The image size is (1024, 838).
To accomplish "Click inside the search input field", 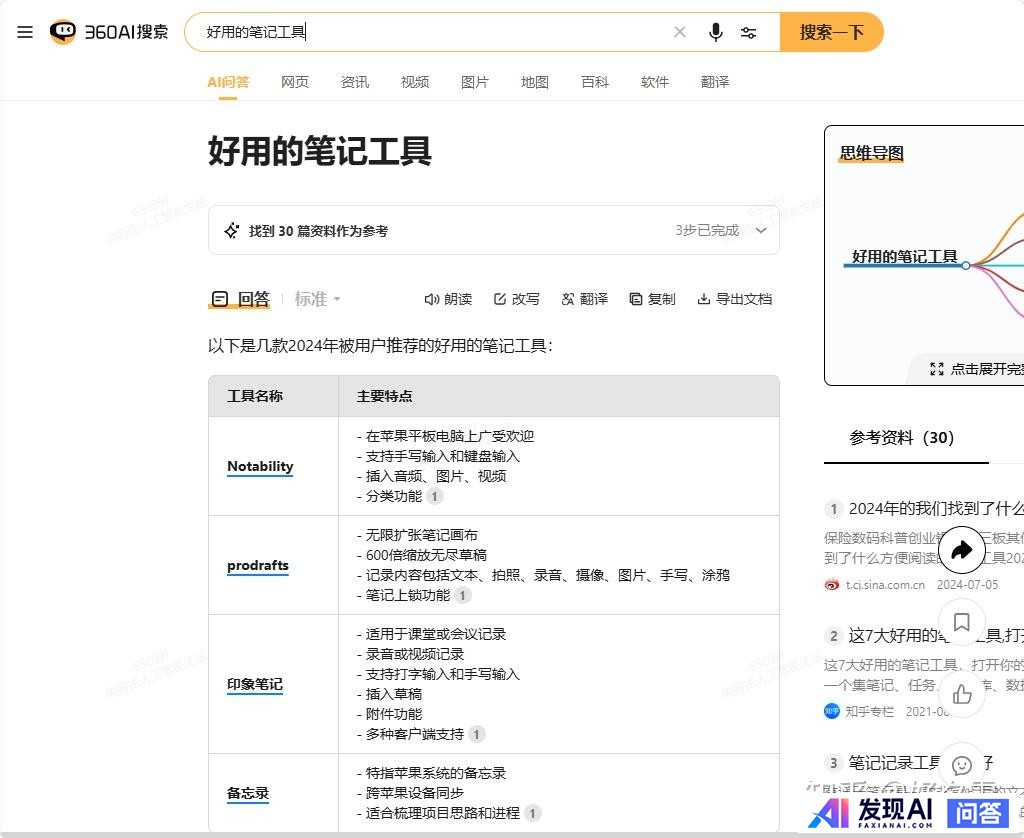I will (430, 32).
